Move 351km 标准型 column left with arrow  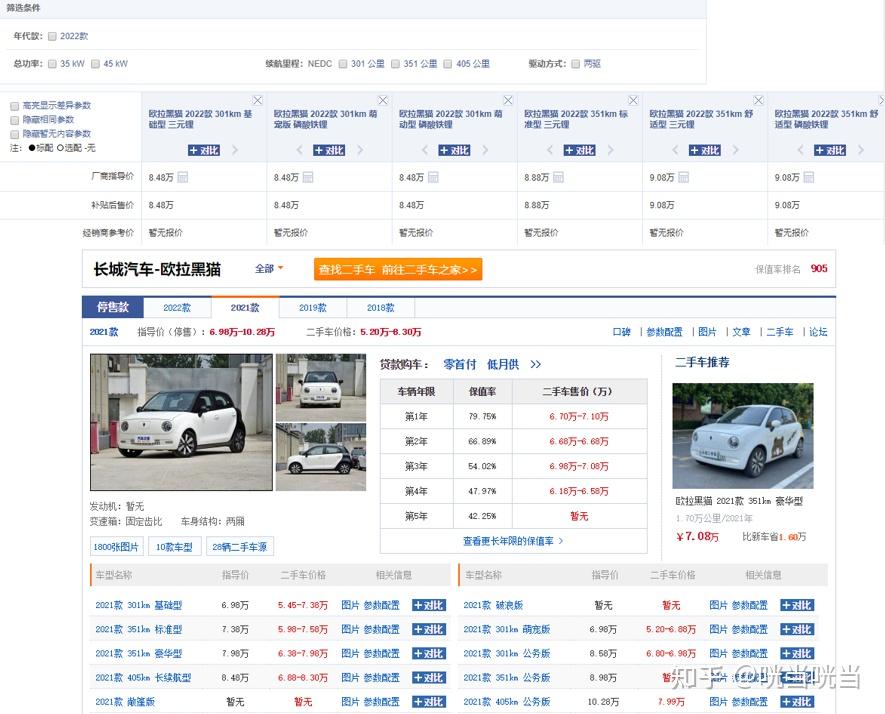[550, 150]
